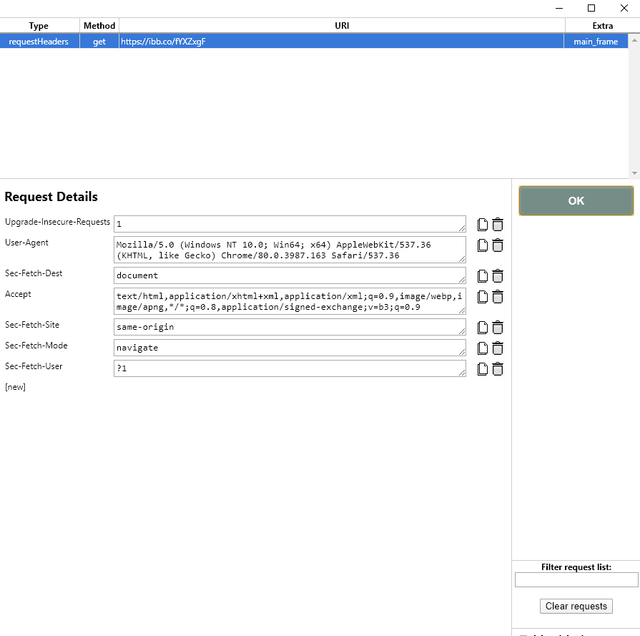This screenshot has width=640, height=636.
Task: Edit the Sec-Fetch-Mode value 'navigate'
Action: point(290,348)
